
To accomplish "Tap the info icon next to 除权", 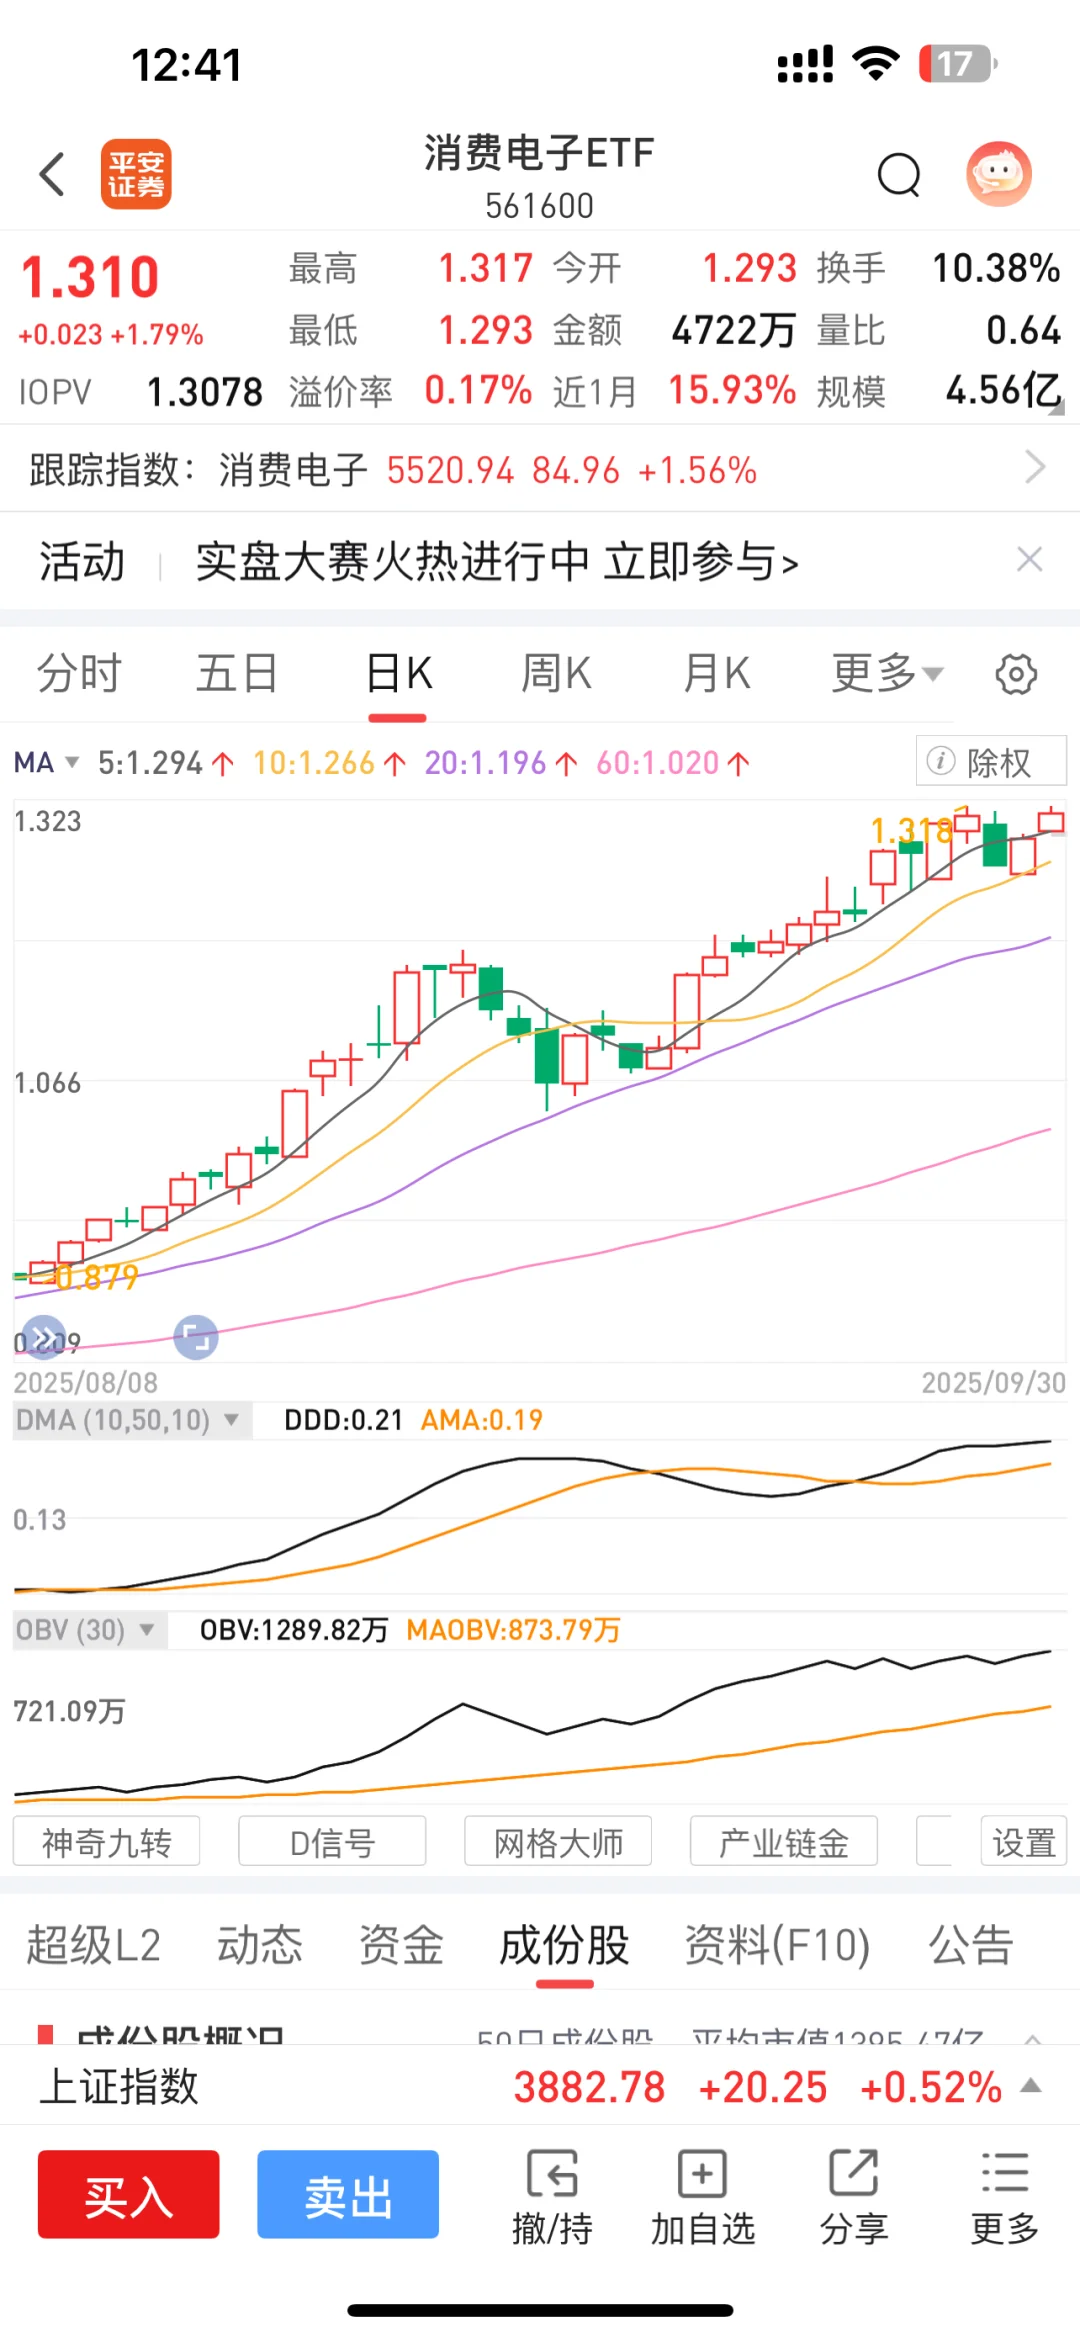I will [940, 761].
